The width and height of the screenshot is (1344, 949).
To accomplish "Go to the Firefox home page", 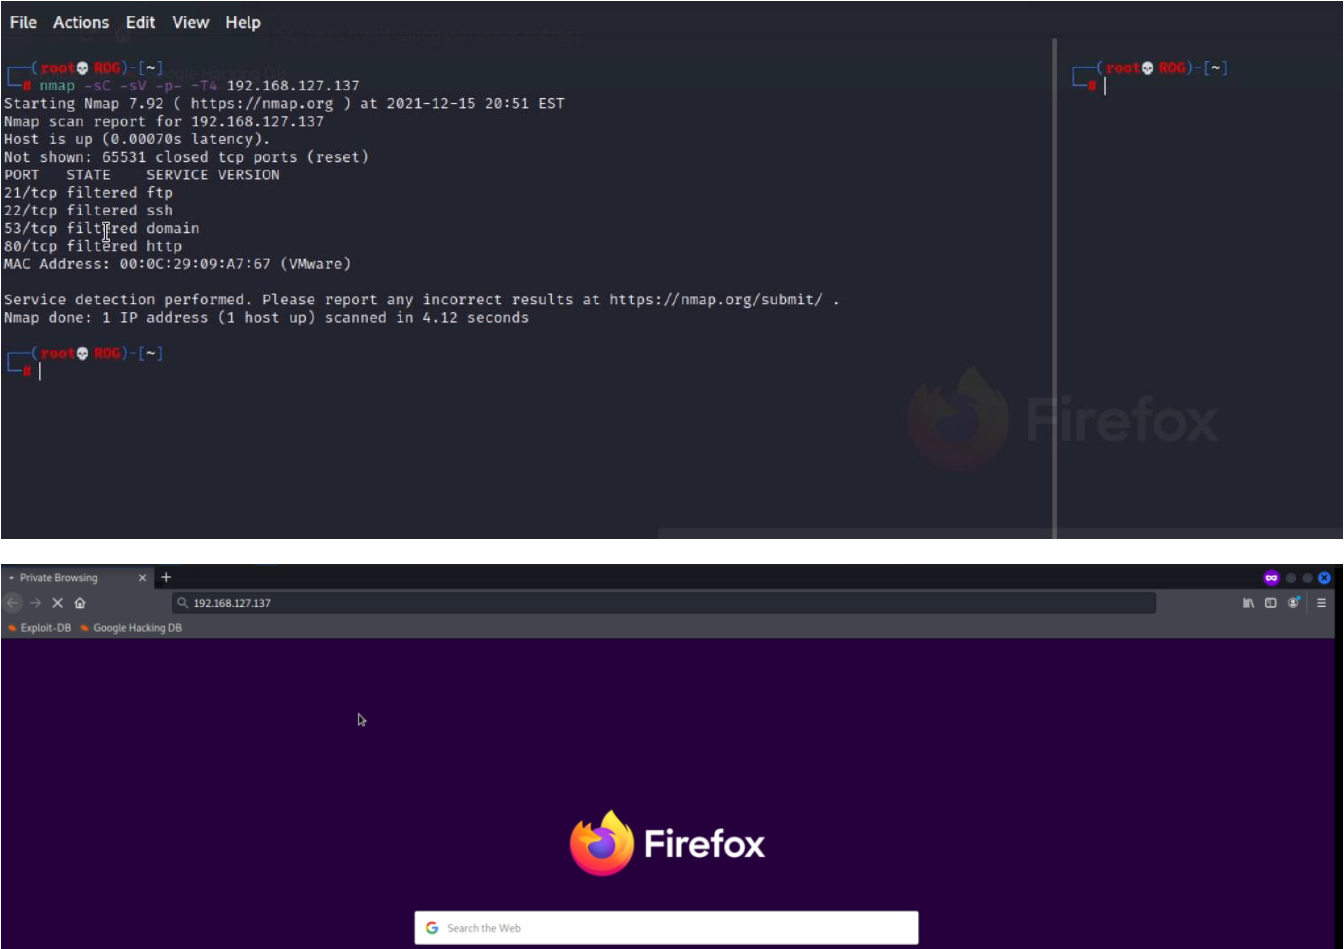I will pos(80,603).
